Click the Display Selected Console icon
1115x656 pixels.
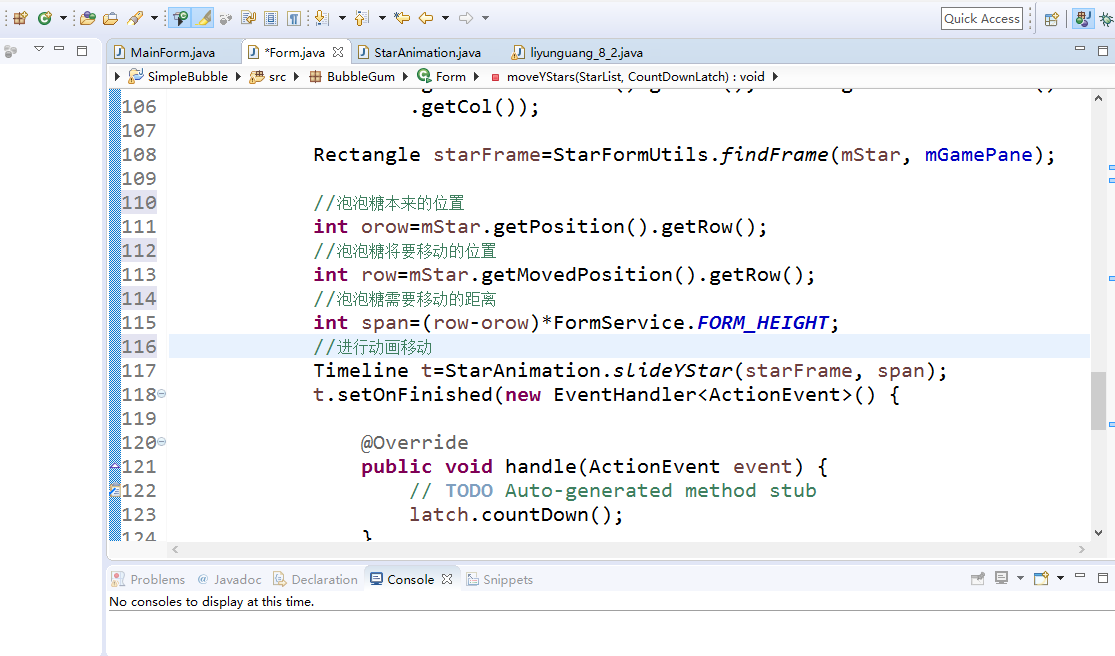click(1001, 579)
